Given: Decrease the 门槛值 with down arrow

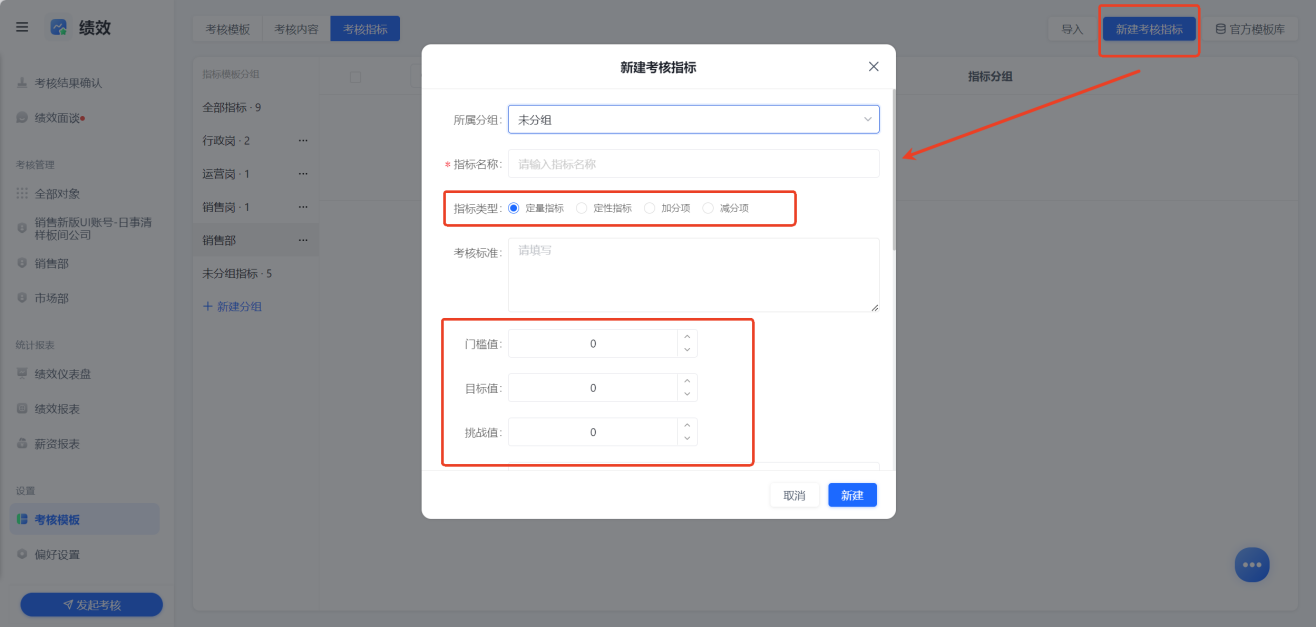Looking at the screenshot, I should coord(687,350).
